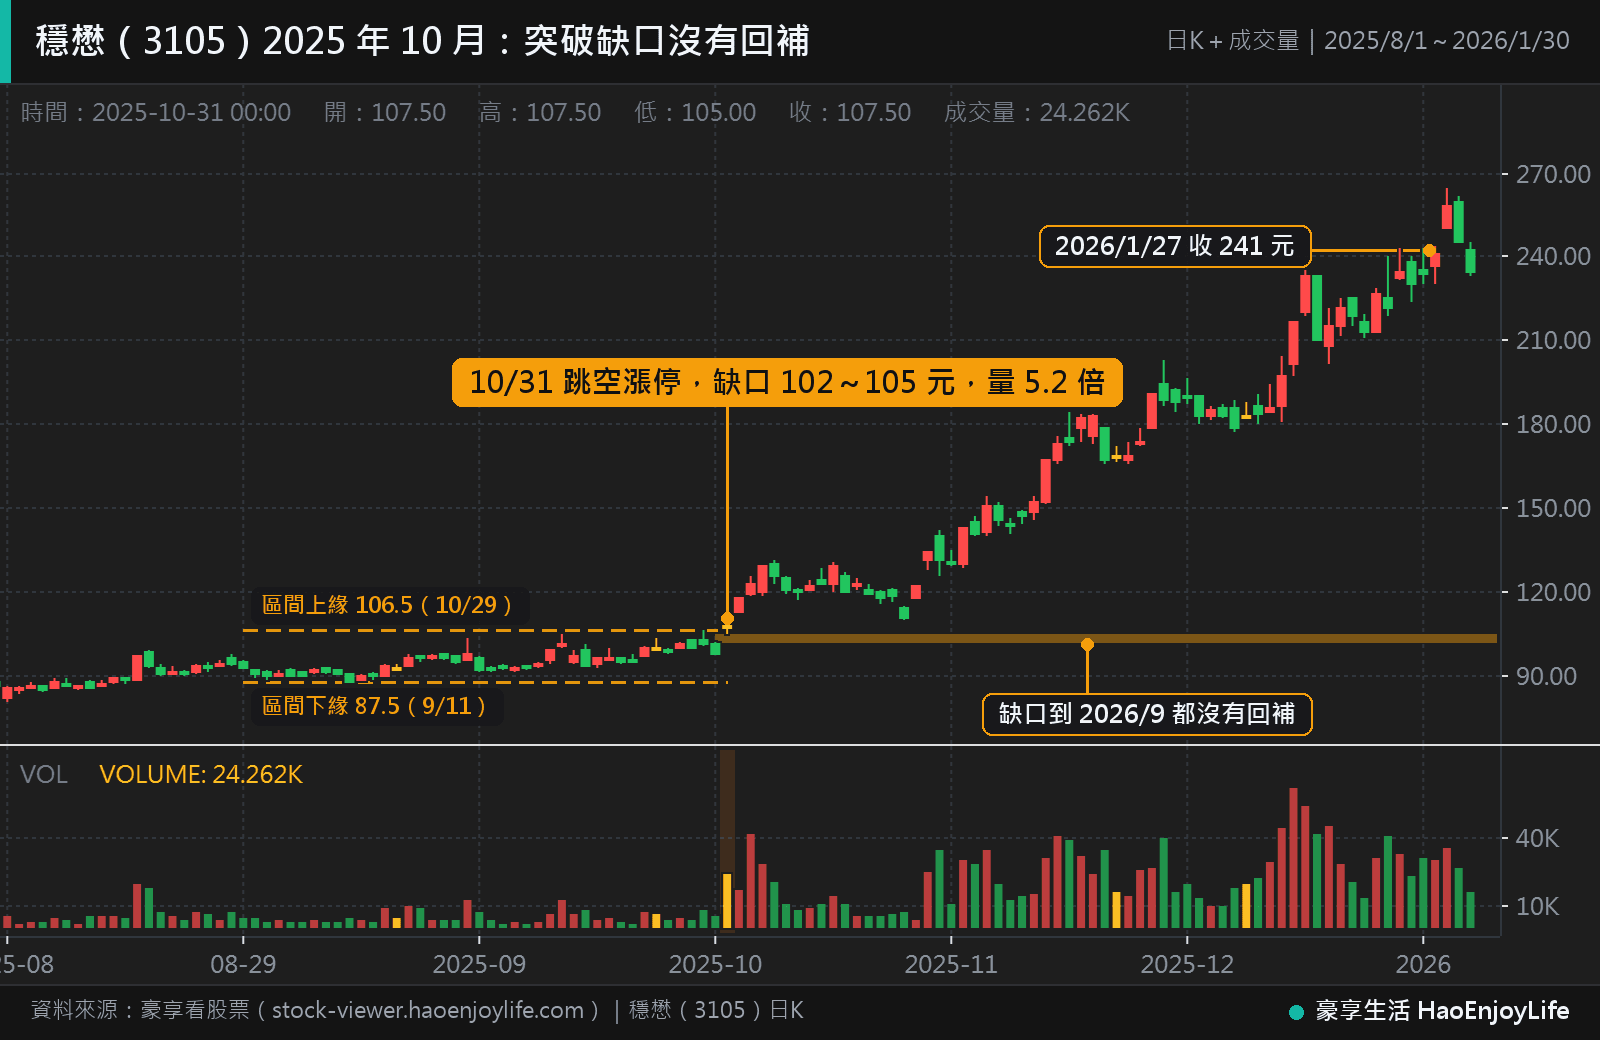Click the 150.00 price axis label

[x=1553, y=508]
